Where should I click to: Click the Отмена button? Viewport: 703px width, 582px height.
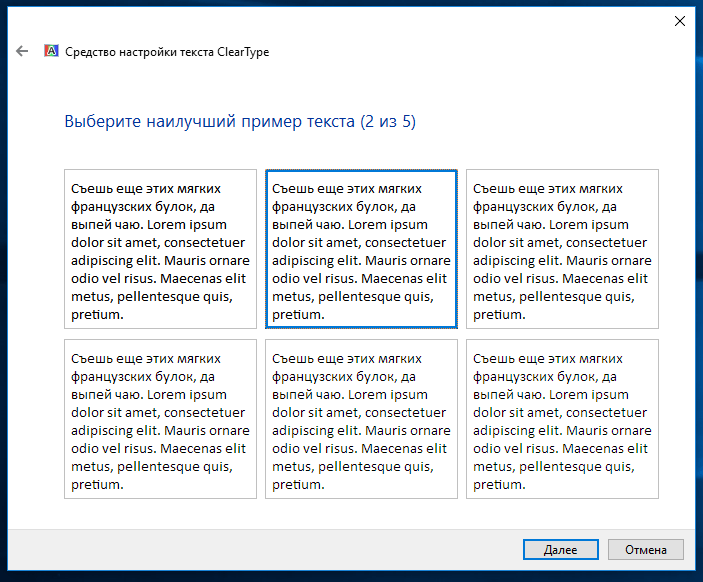coord(646,550)
